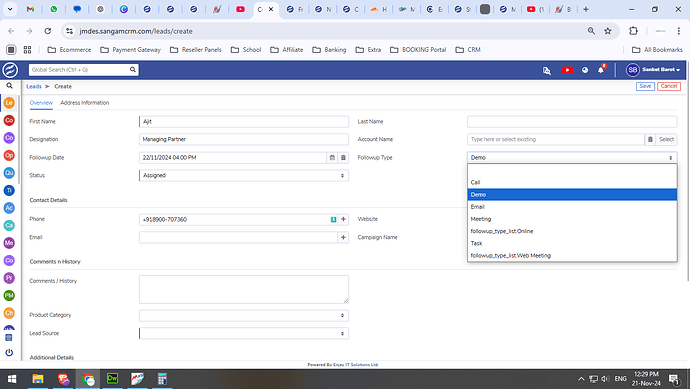This screenshot has width=690, height=389.
Task: Open the Sanket Barot user menu
Action: point(653,70)
